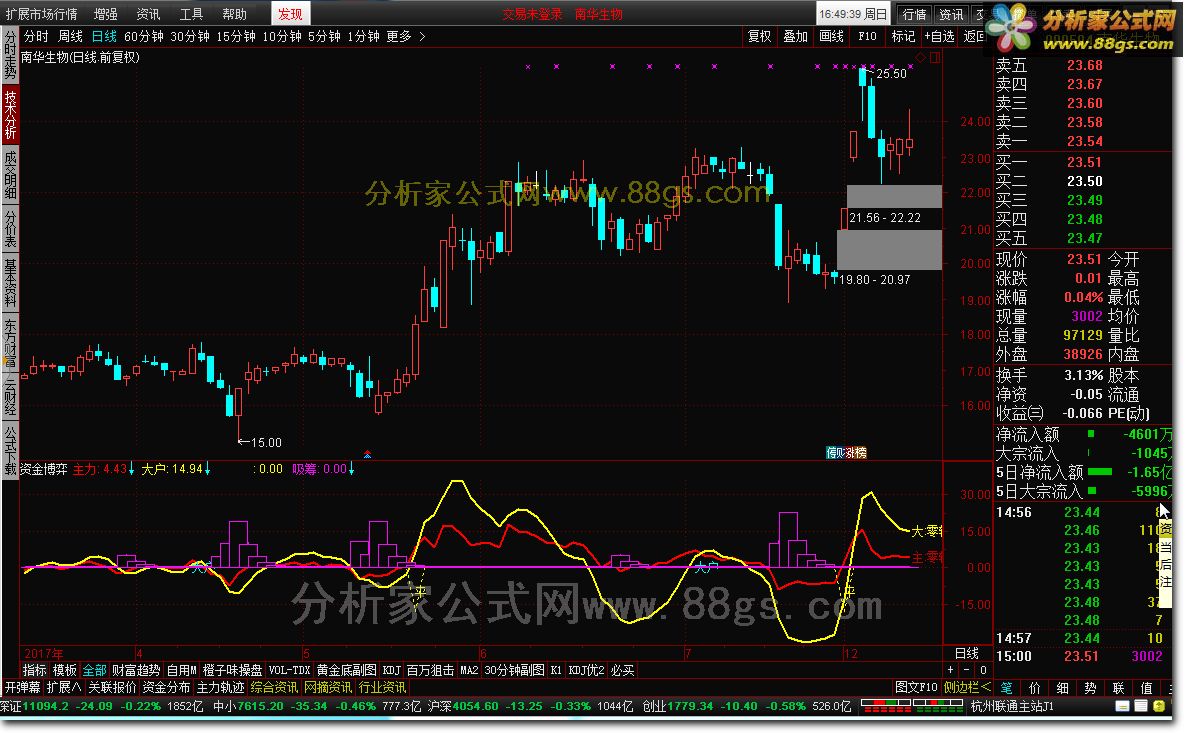
Task: Open the 分价表 sidebar tab
Action: point(10,230)
